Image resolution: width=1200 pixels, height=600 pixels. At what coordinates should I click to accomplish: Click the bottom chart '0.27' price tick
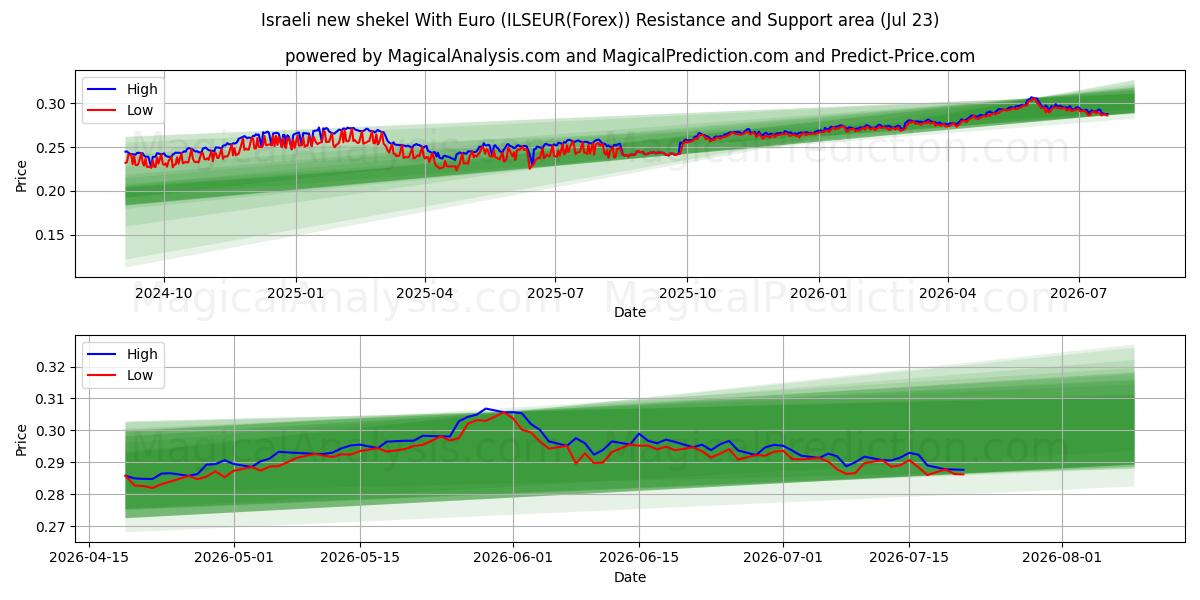click(53, 527)
